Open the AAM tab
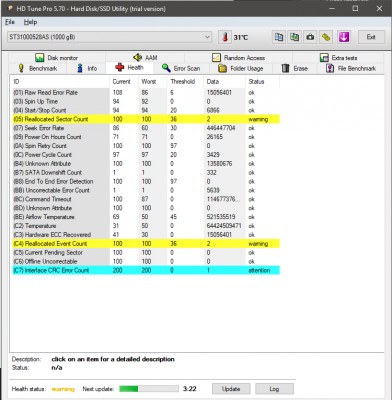Image resolution: width=392 pixels, height=400 pixels. pyautogui.click(x=145, y=58)
